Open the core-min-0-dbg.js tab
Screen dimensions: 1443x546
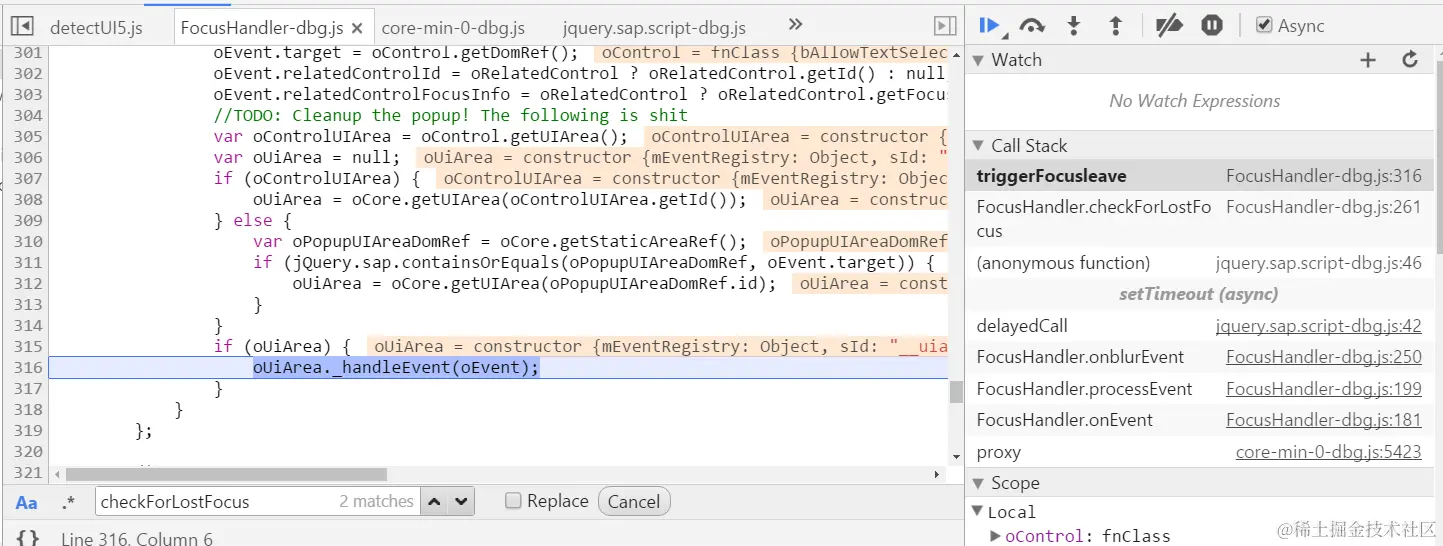(x=453, y=28)
